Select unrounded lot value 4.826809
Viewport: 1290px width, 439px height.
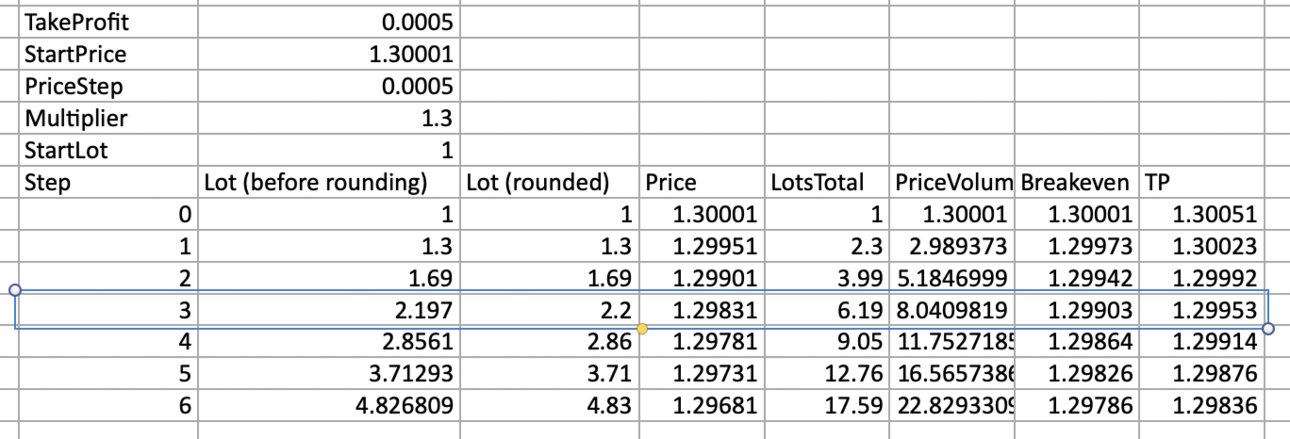(329, 406)
